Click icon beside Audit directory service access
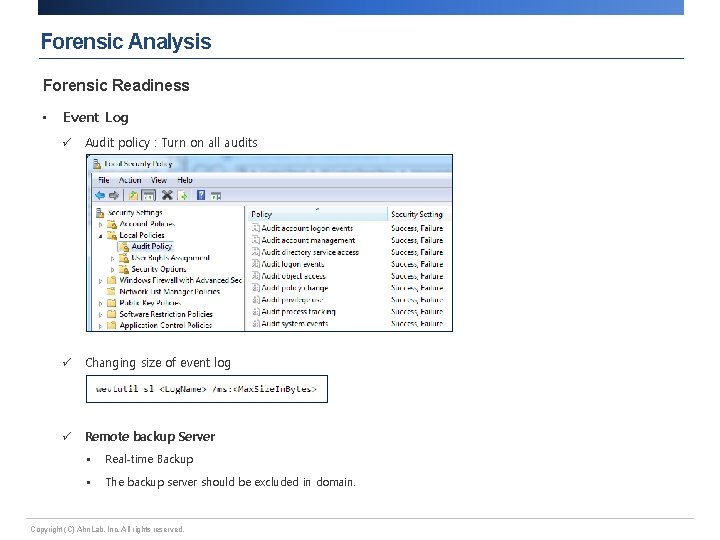720x540 pixels. tap(256, 252)
